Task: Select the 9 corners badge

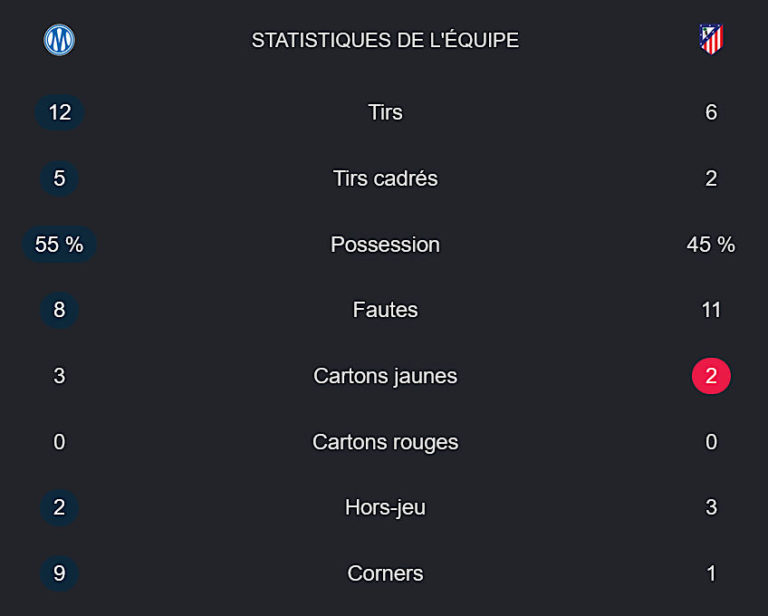Action: 59,573
